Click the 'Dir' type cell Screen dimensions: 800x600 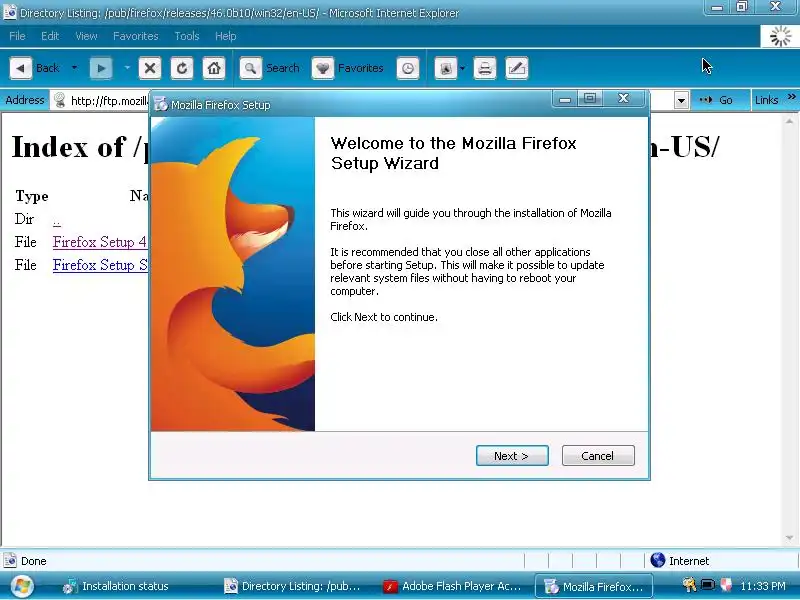(x=24, y=219)
